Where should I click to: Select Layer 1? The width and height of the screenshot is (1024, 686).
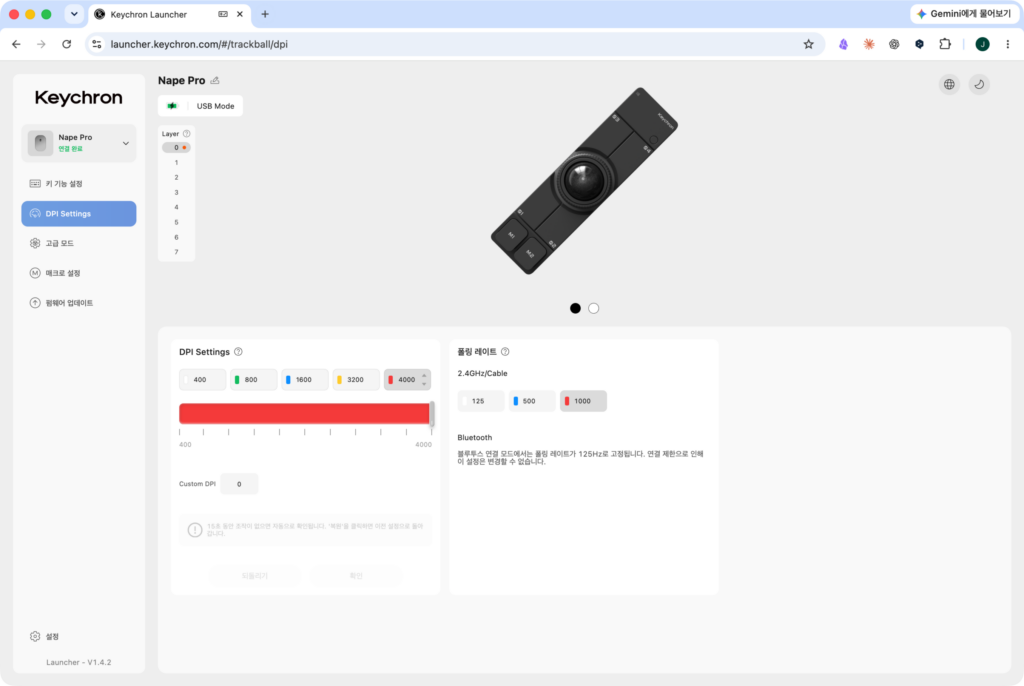point(176,163)
